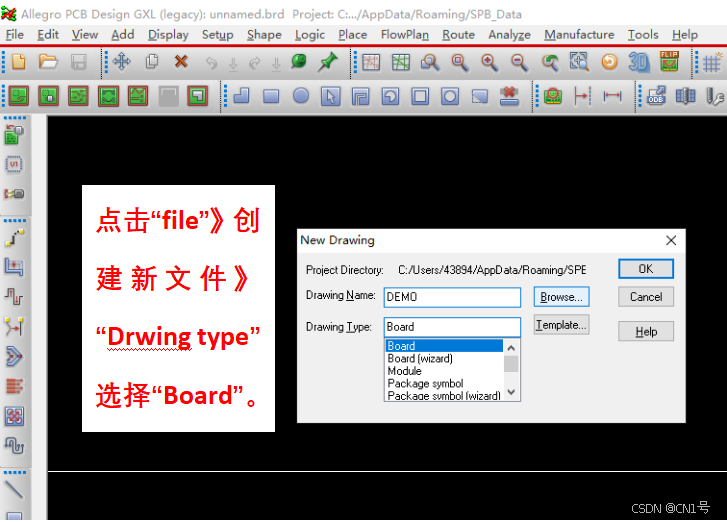Select Board (wizard) in type list
Viewport: 727px width, 522px height.
445,358
